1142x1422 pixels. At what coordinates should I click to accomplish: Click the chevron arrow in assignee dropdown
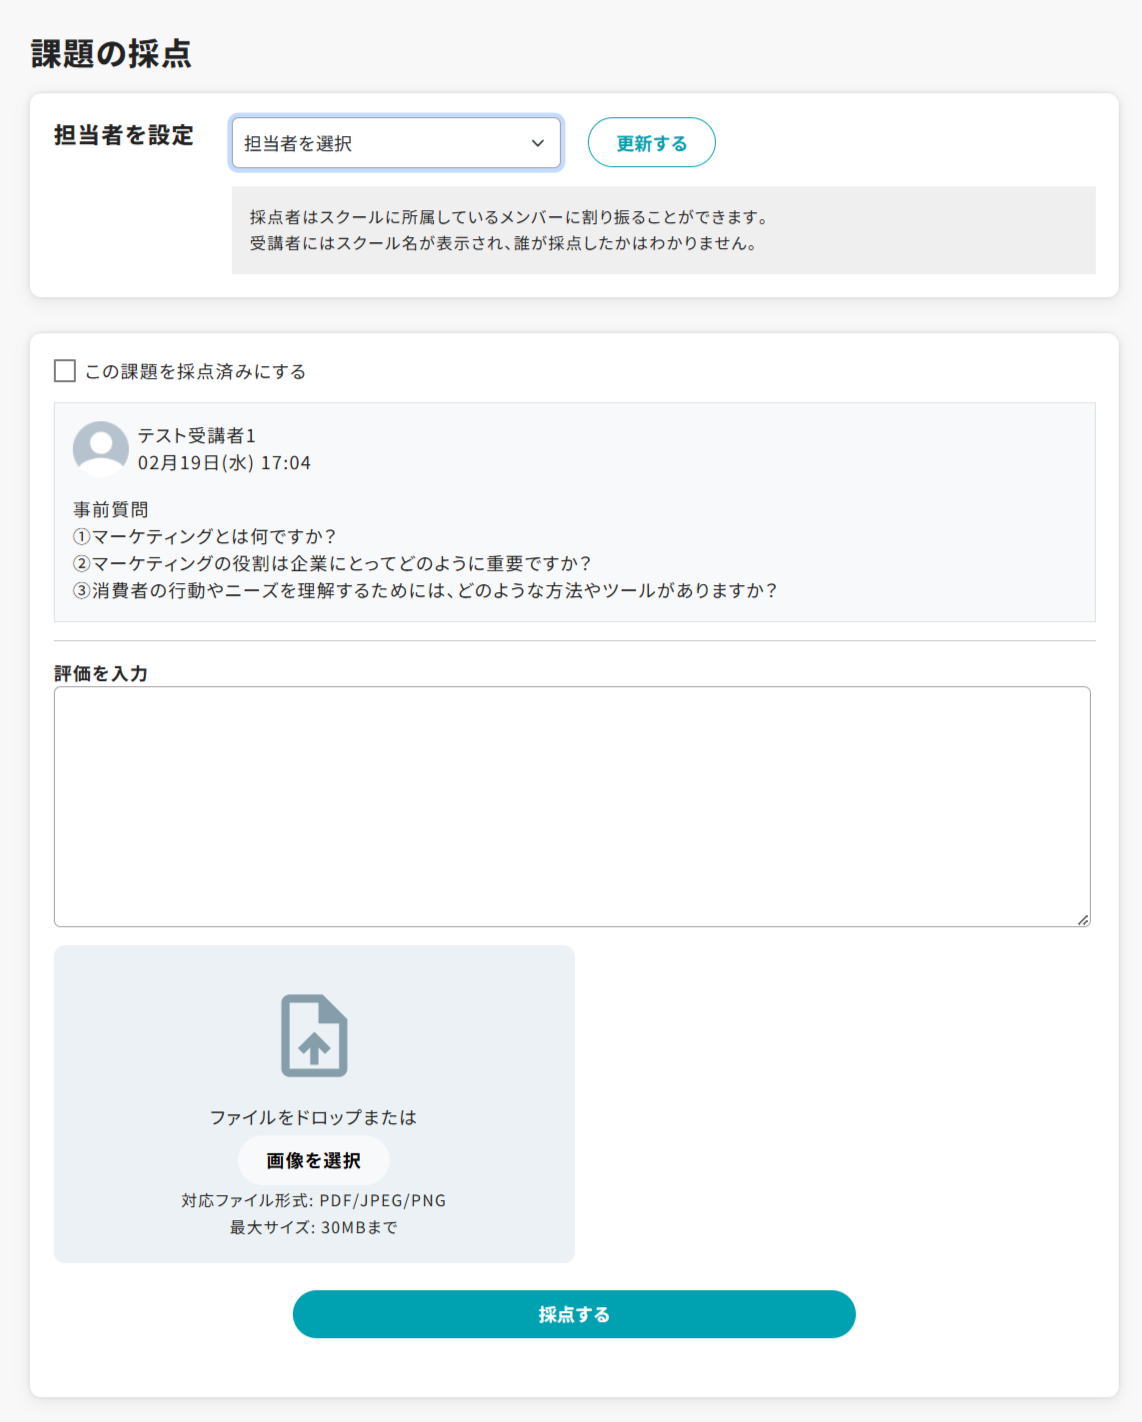pyautogui.click(x=538, y=143)
